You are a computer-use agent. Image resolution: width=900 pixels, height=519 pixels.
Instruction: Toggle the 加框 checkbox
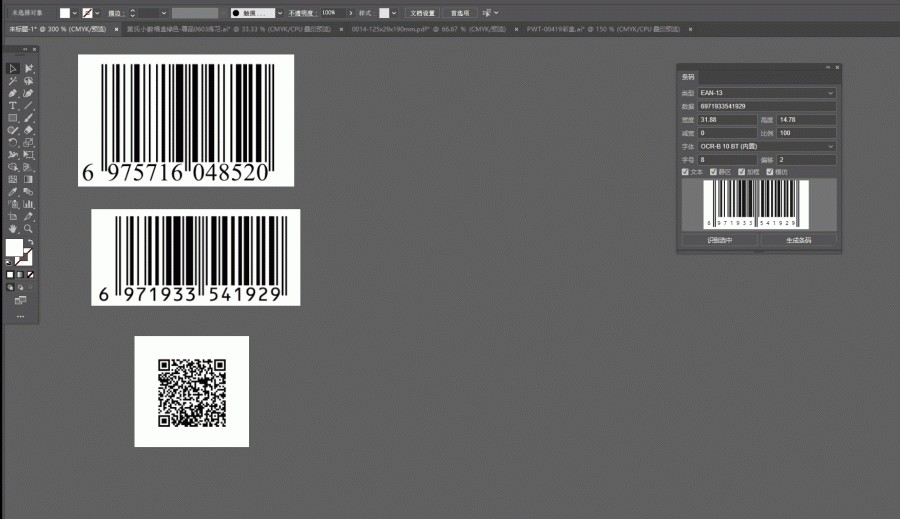(741, 172)
